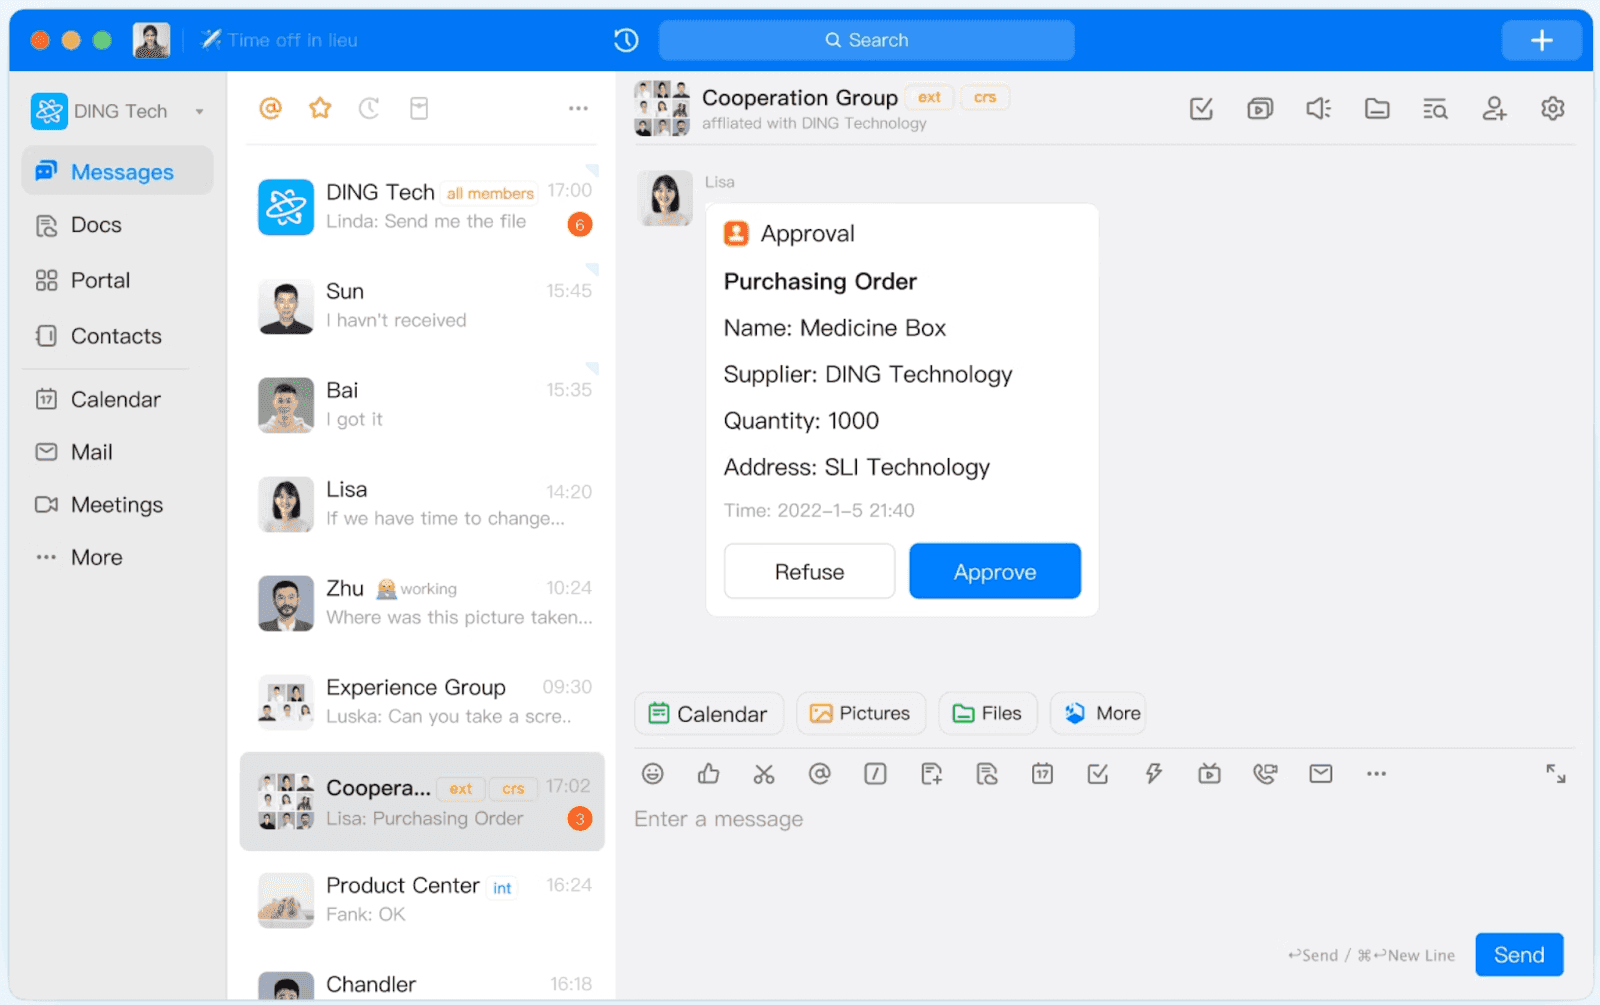Image resolution: width=1600 pixels, height=1005 pixels.
Task: Open group announcement speaker icon
Action: point(1319,108)
